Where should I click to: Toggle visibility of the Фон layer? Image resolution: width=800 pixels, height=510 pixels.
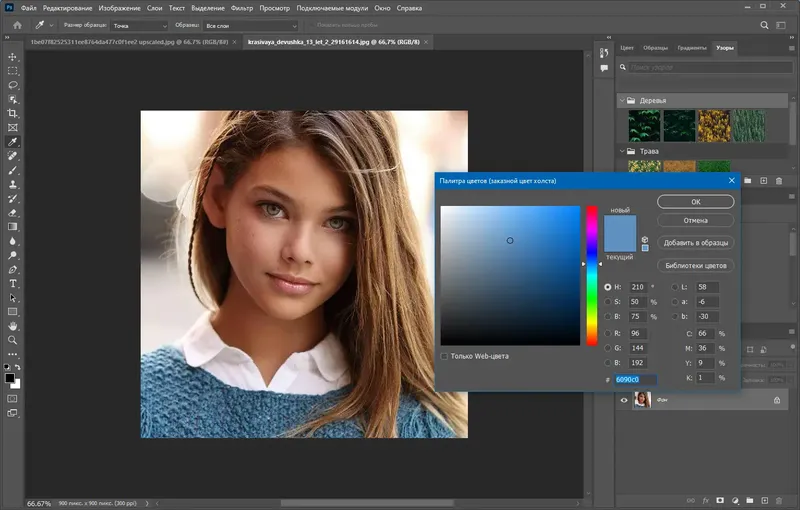(626, 400)
